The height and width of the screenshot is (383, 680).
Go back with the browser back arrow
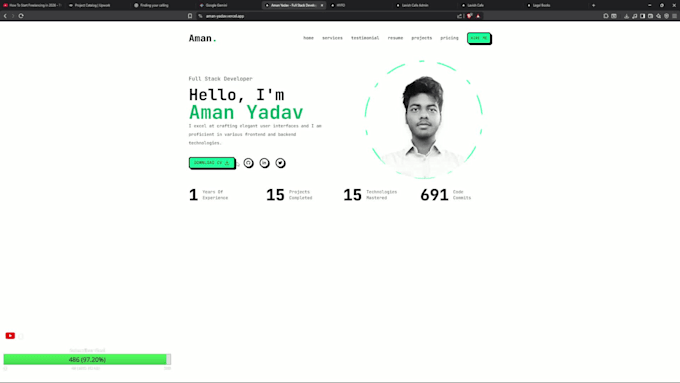pos(5,16)
